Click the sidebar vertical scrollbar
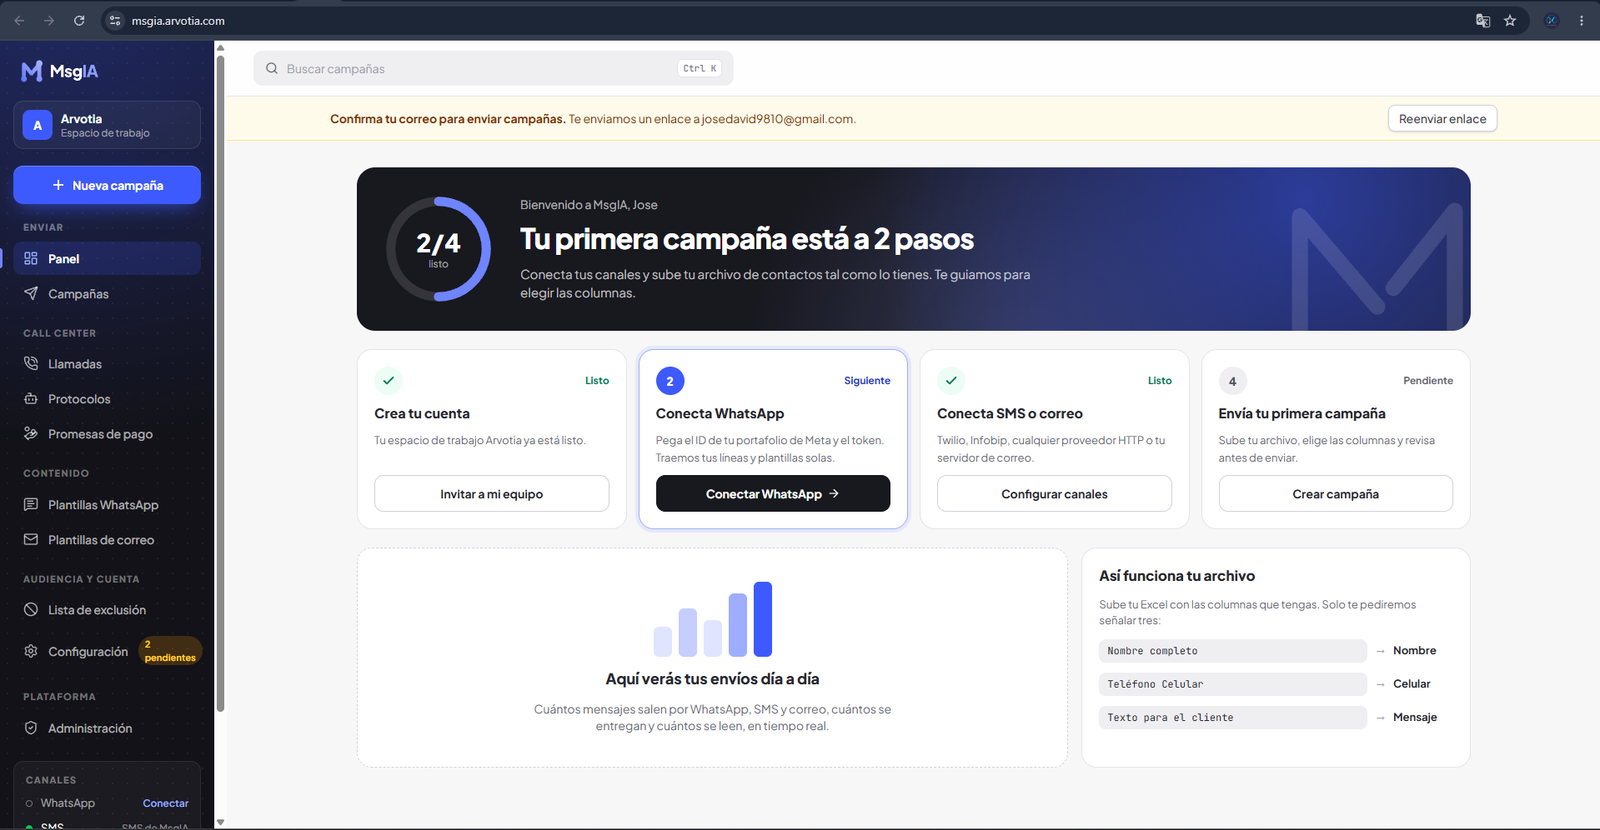 (220, 385)
